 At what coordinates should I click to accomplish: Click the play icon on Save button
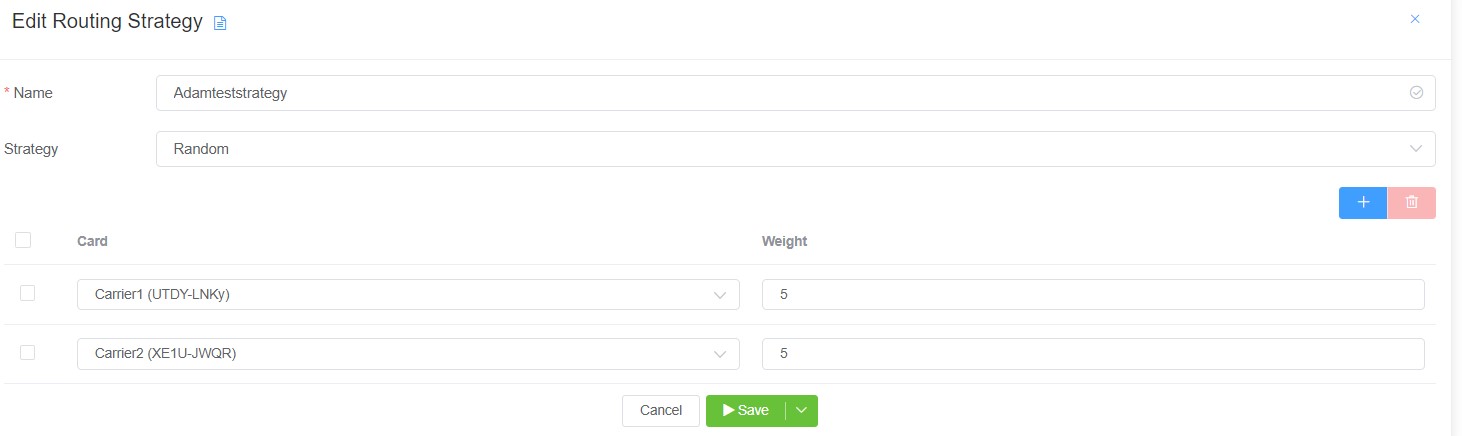pyautogui.click(x=729, y=410)
